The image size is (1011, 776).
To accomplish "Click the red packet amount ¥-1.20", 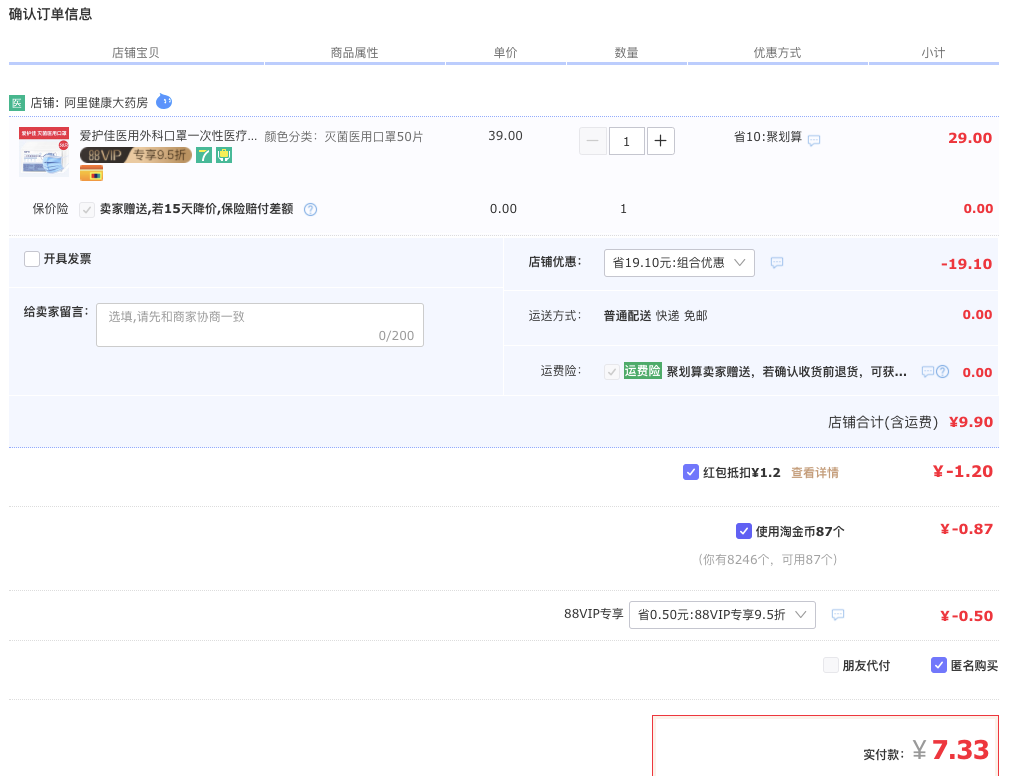I will click(963, 471).
